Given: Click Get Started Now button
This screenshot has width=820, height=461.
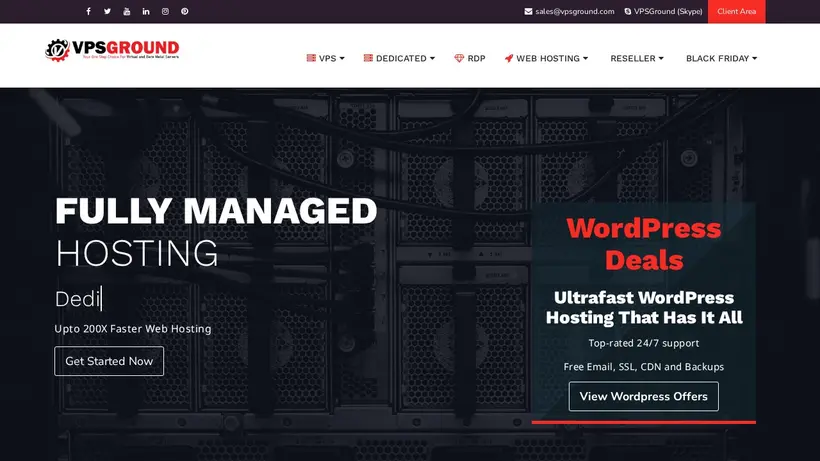Looking at the screenshot, I should pyautogui.click(x=109, y=361).
